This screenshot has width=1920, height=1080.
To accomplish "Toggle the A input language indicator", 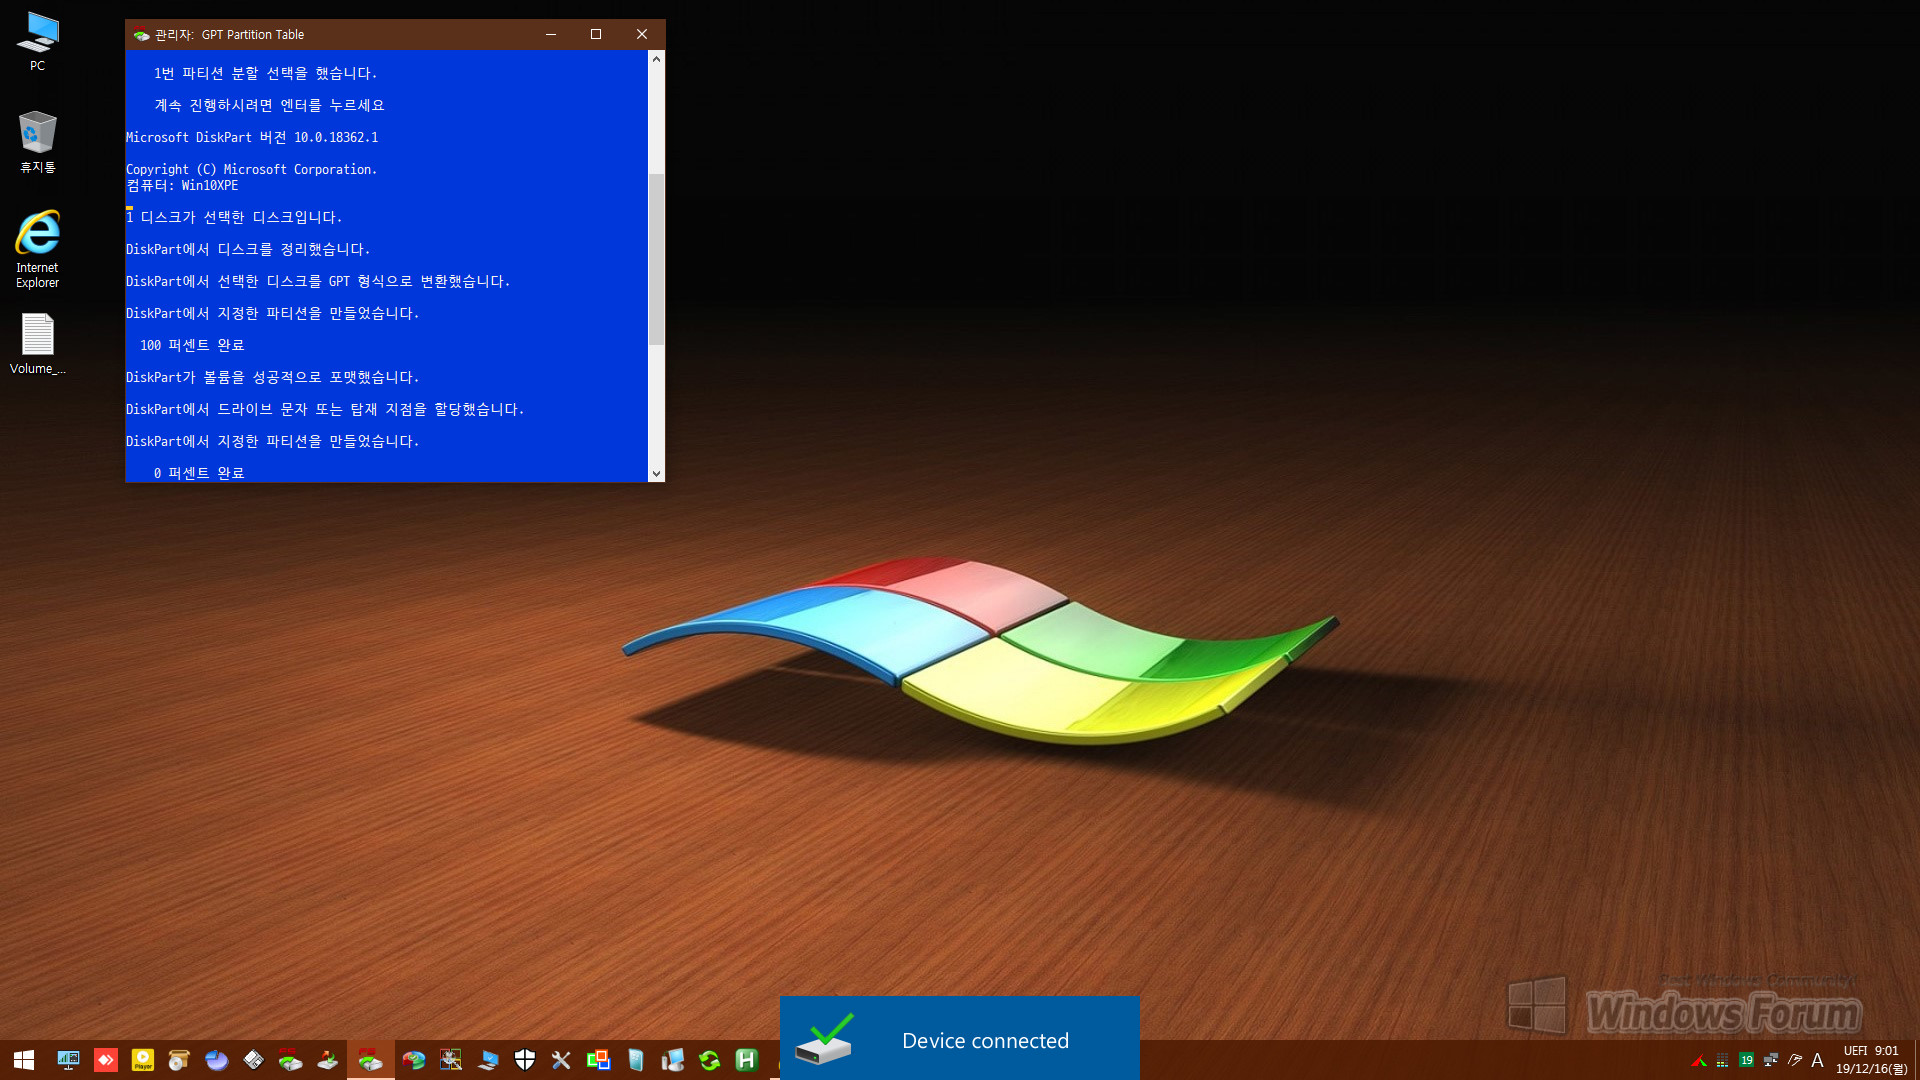I will coord(1817,1060).
